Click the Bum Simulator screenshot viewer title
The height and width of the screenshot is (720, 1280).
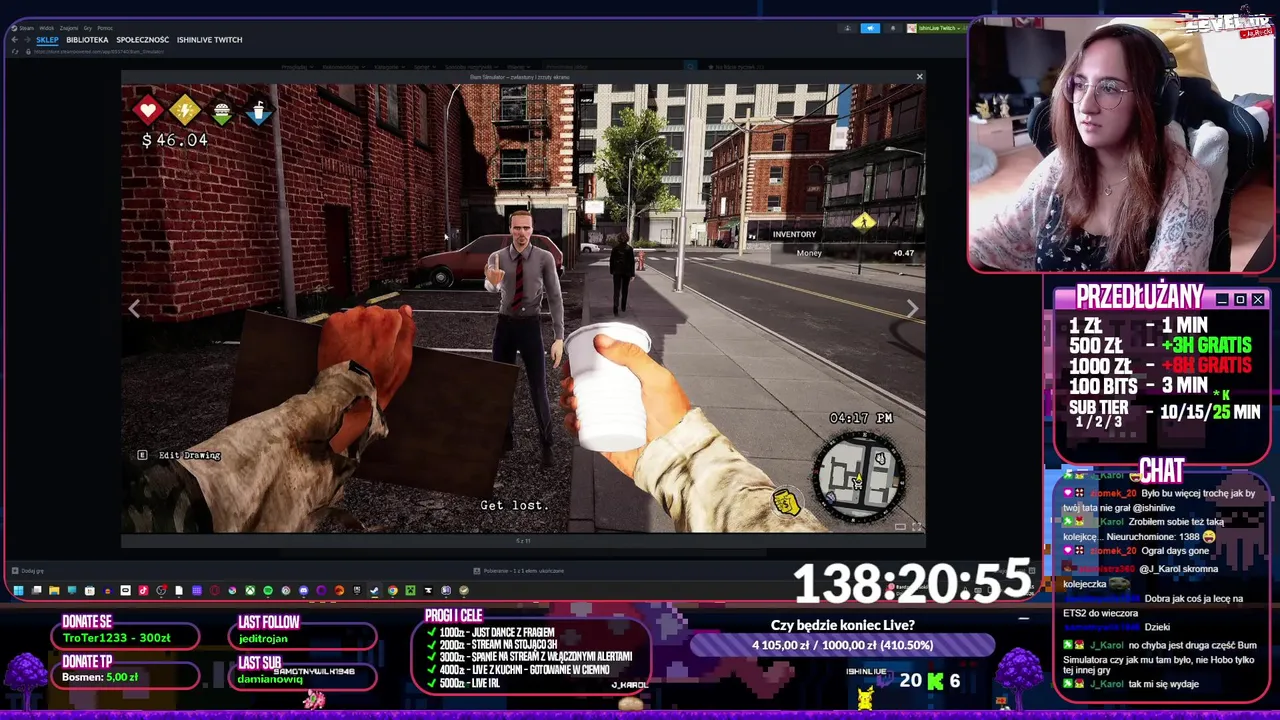point(520,77)
